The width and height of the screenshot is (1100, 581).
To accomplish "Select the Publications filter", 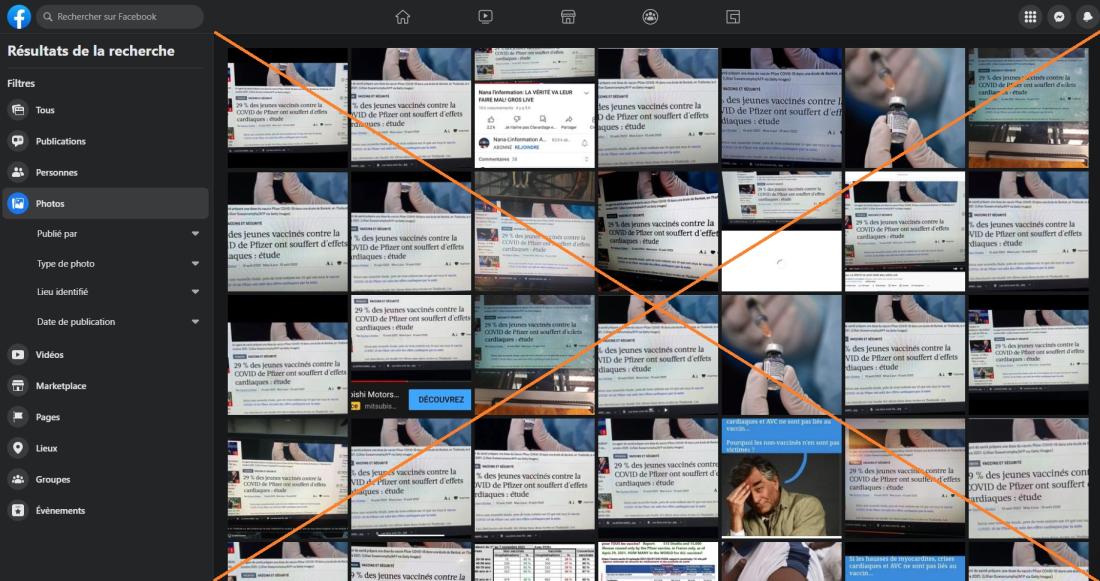I will 105,141.
